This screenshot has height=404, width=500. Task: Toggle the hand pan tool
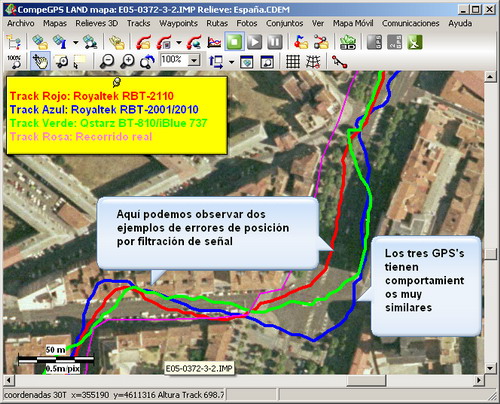click(x=40, y=61)
